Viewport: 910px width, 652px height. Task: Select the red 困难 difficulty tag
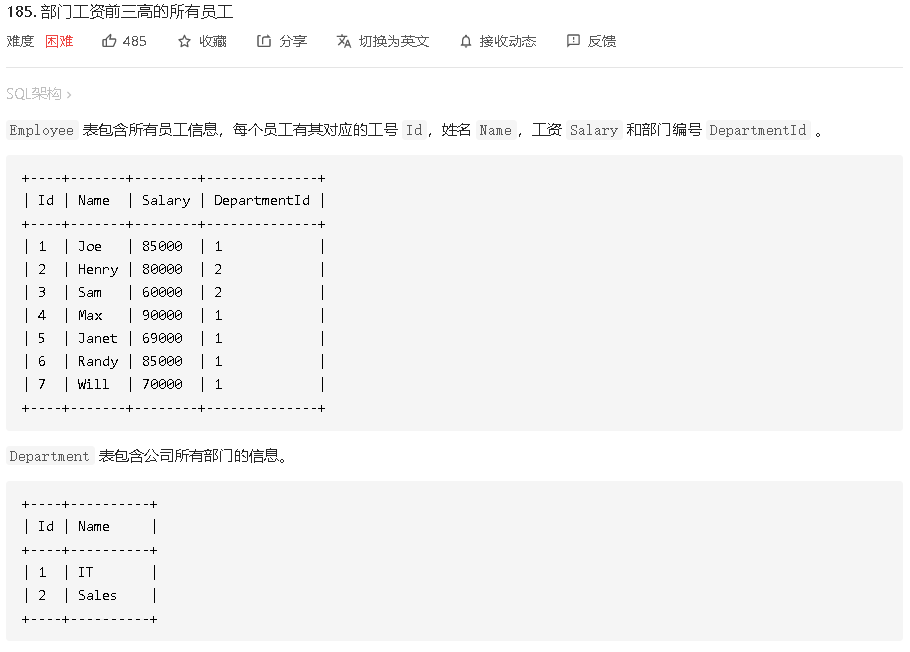pyautogui.click(x=59, y=42)
